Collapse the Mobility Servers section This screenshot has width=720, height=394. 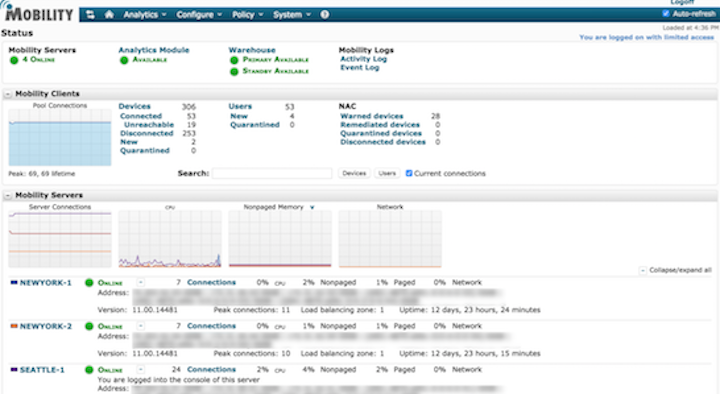pyautogui.click(x=8, y=196)
